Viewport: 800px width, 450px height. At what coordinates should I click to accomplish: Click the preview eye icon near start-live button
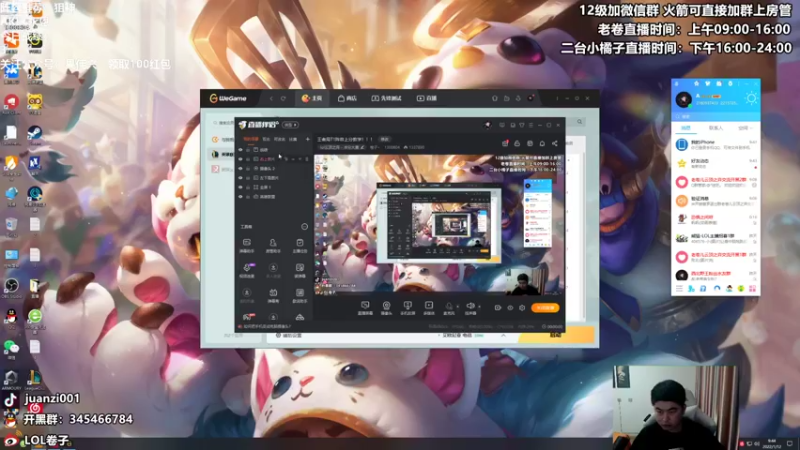point(510,308)
